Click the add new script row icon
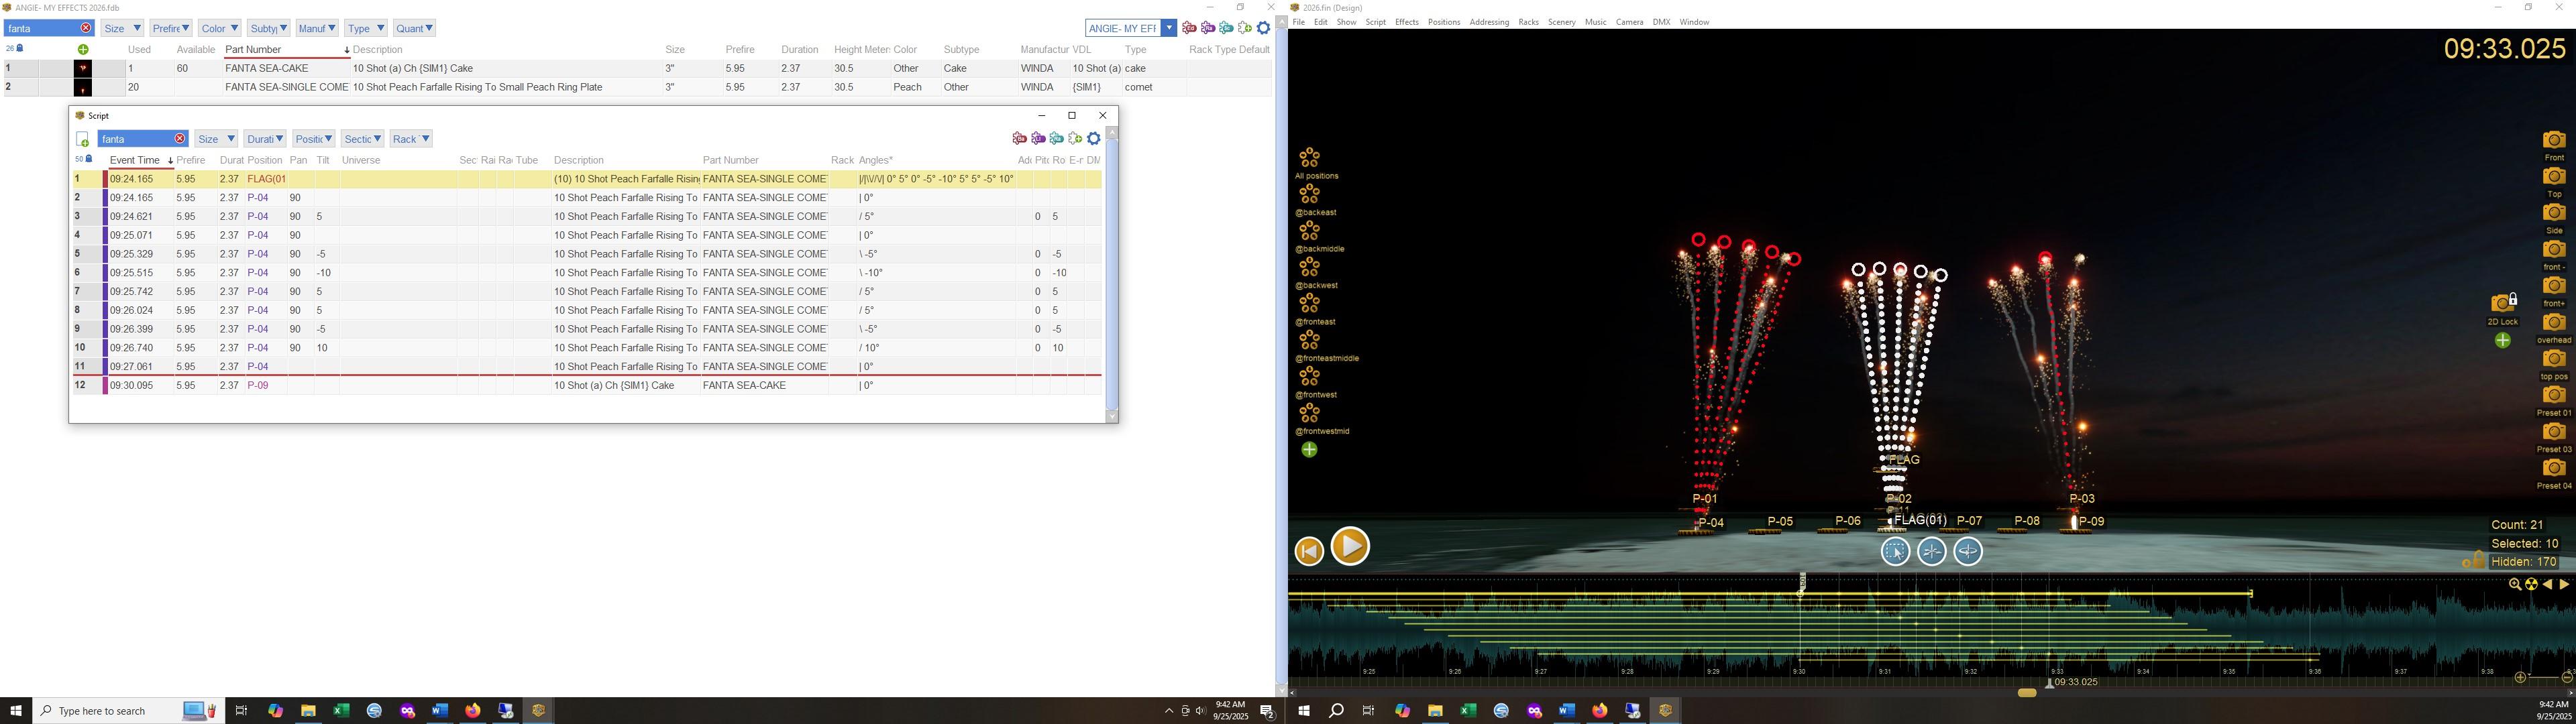This screenshot has height=724, width=2576. (83, 140)
